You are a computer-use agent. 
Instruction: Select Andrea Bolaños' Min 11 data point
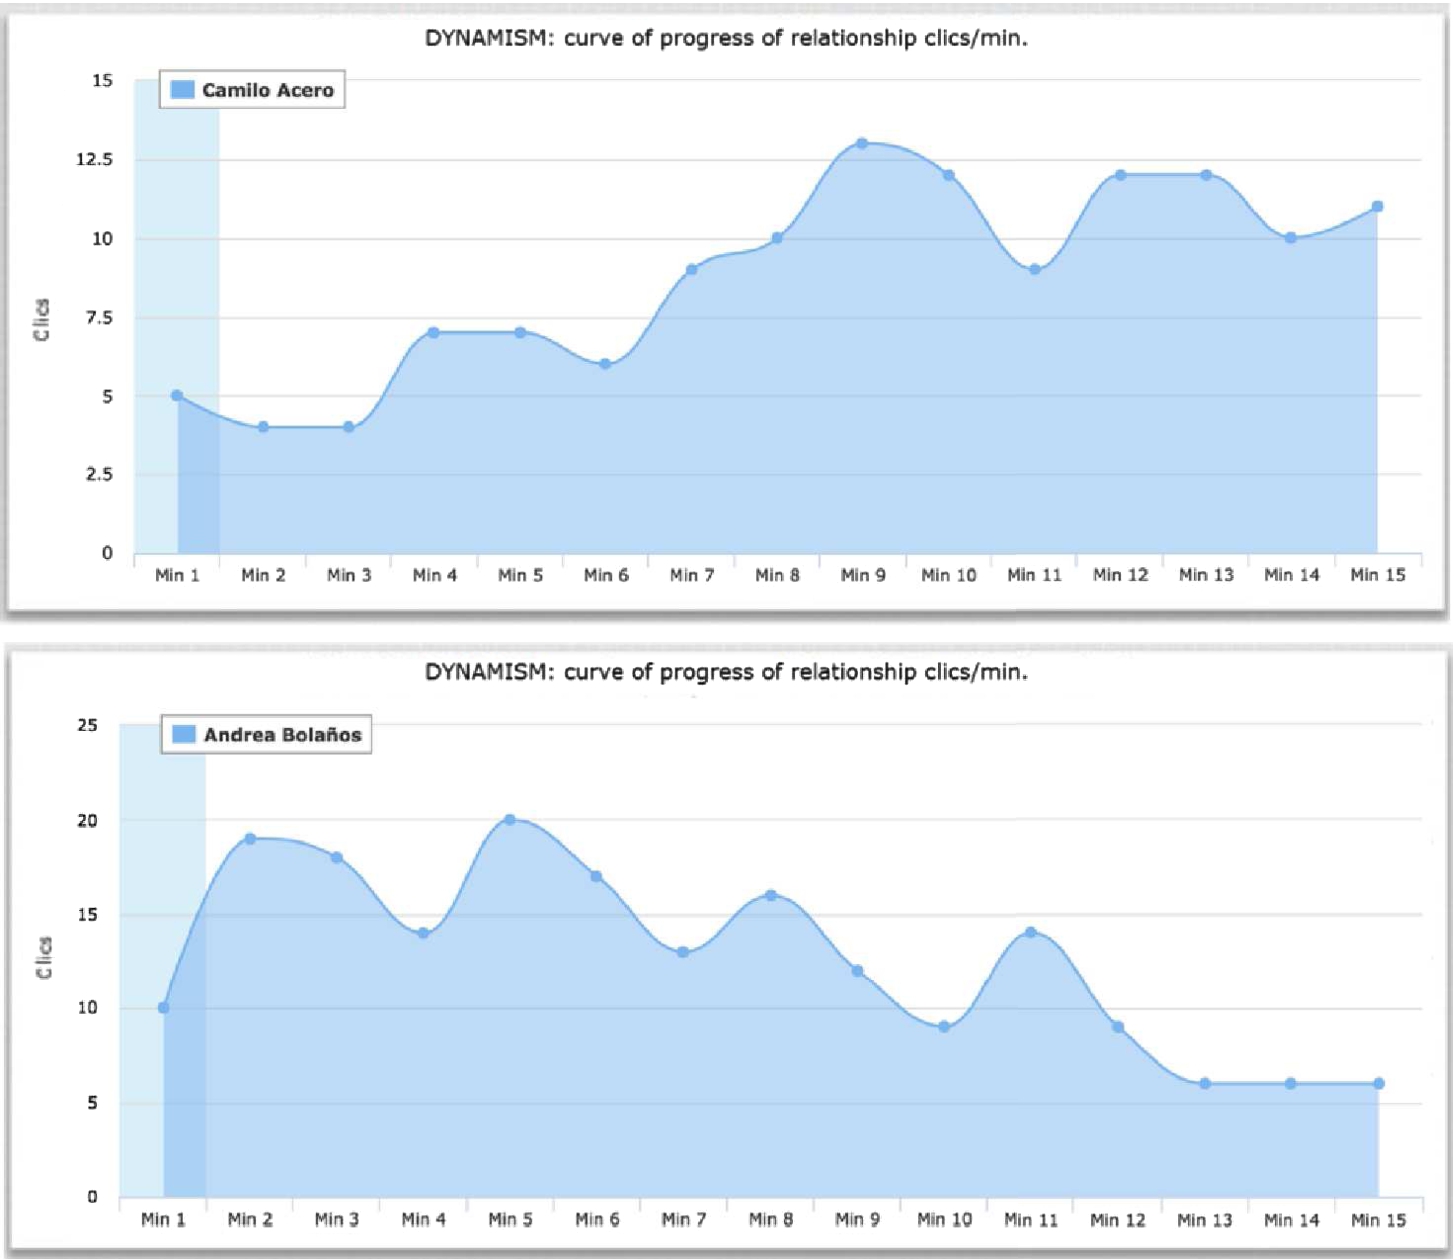(1031, 932)
